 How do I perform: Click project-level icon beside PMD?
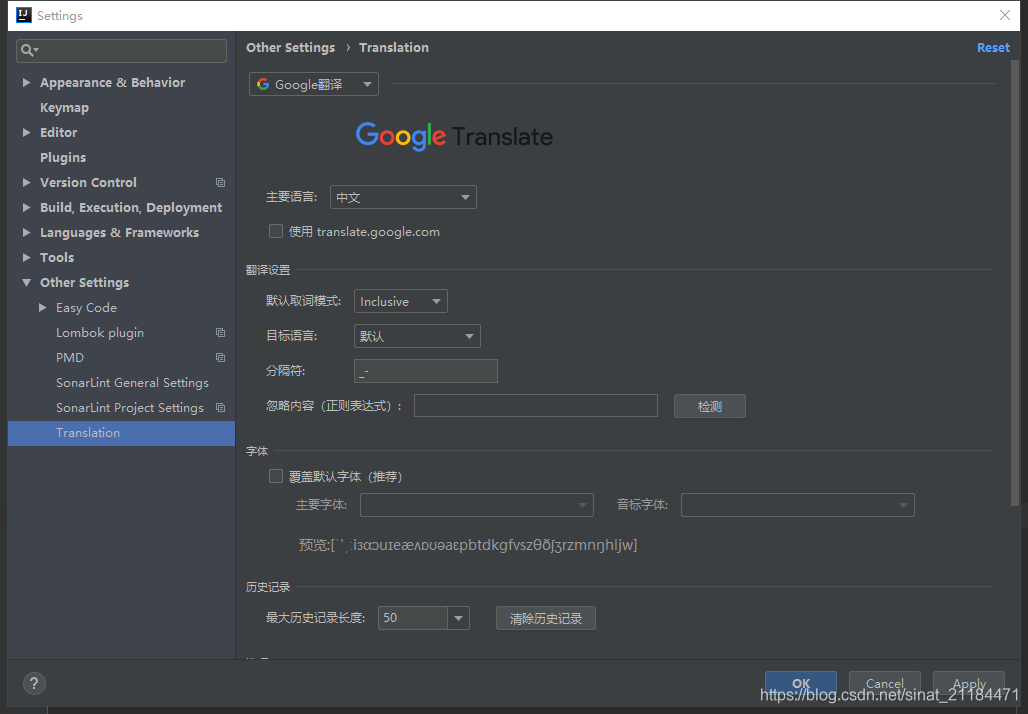pyautogui.click(x=220, y=357)
